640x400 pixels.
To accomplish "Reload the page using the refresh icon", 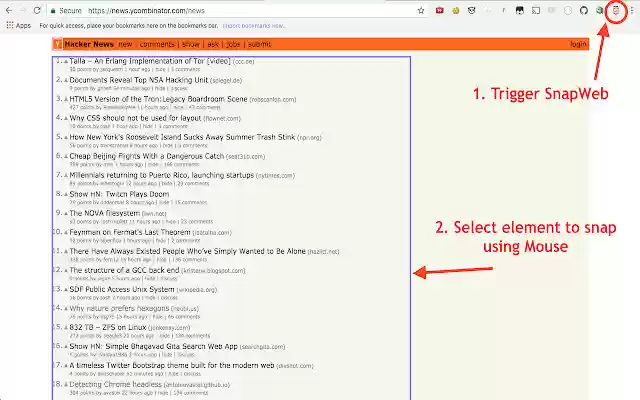I will pyautogui.click(x=37, y=11).
